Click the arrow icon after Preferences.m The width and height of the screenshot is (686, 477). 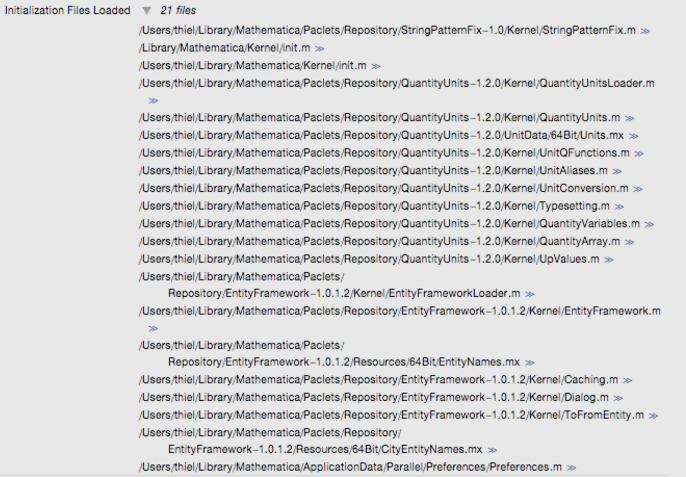(571, 468)
